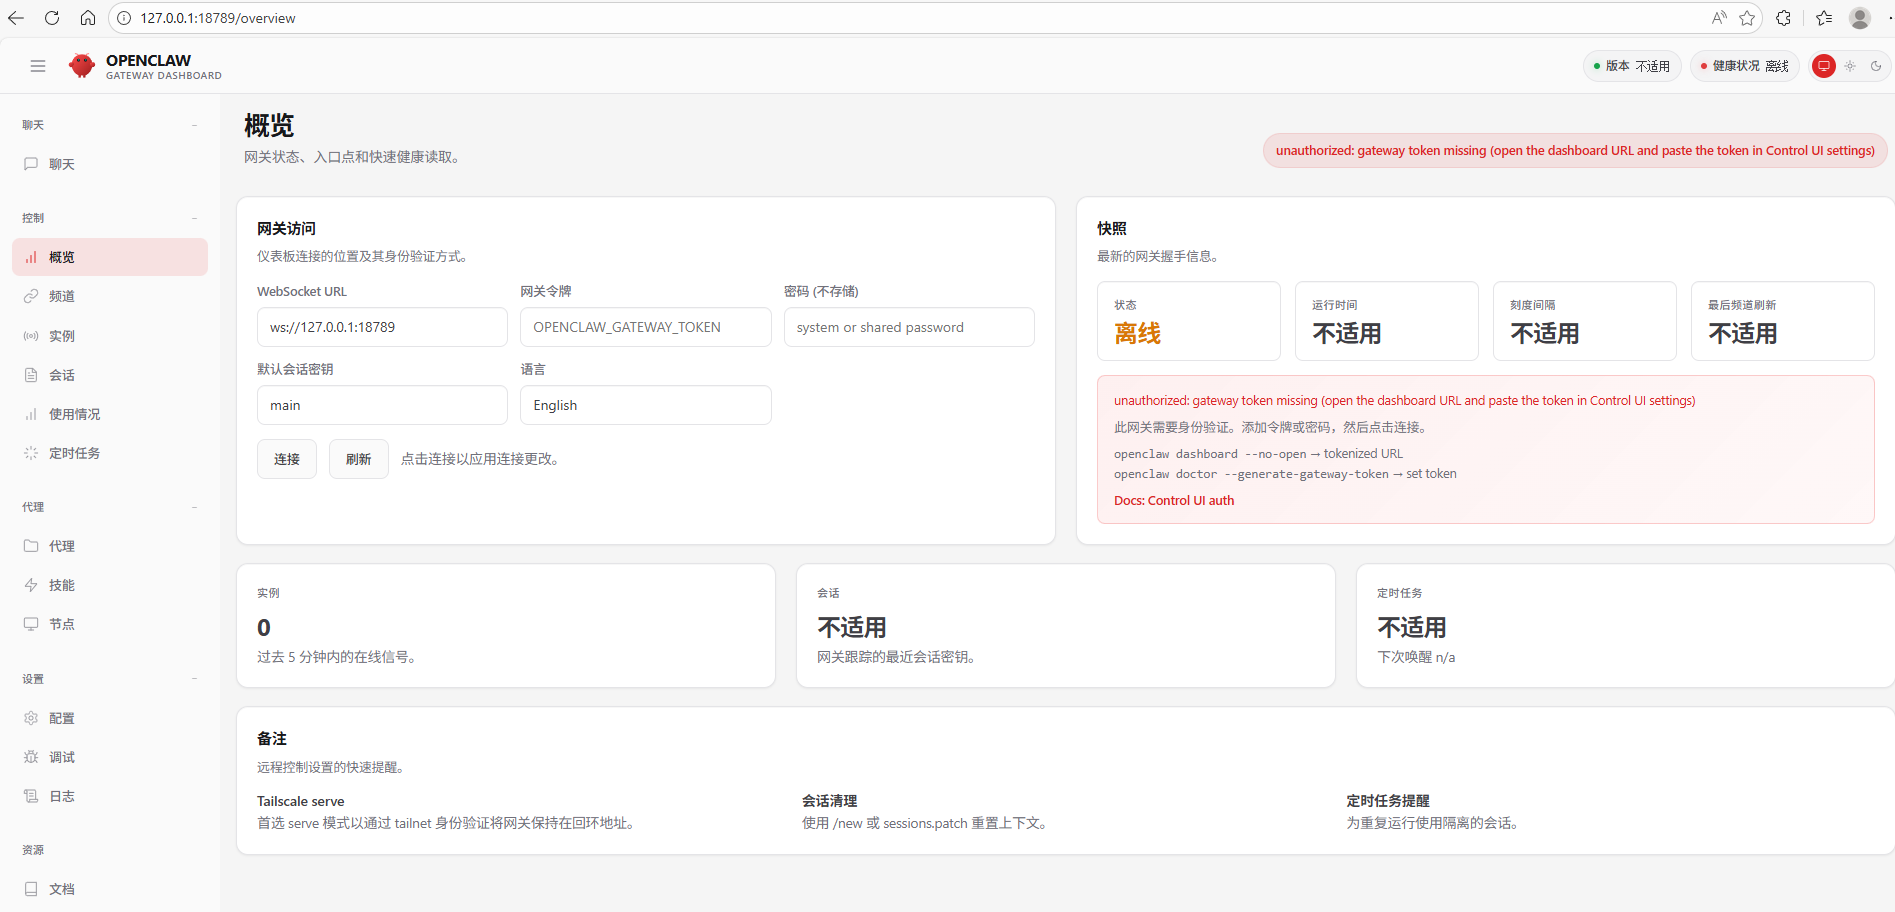Screen dimensions: 1895x912
Task: Switch to light theme (sun button)
Action: pos(1850,66)
